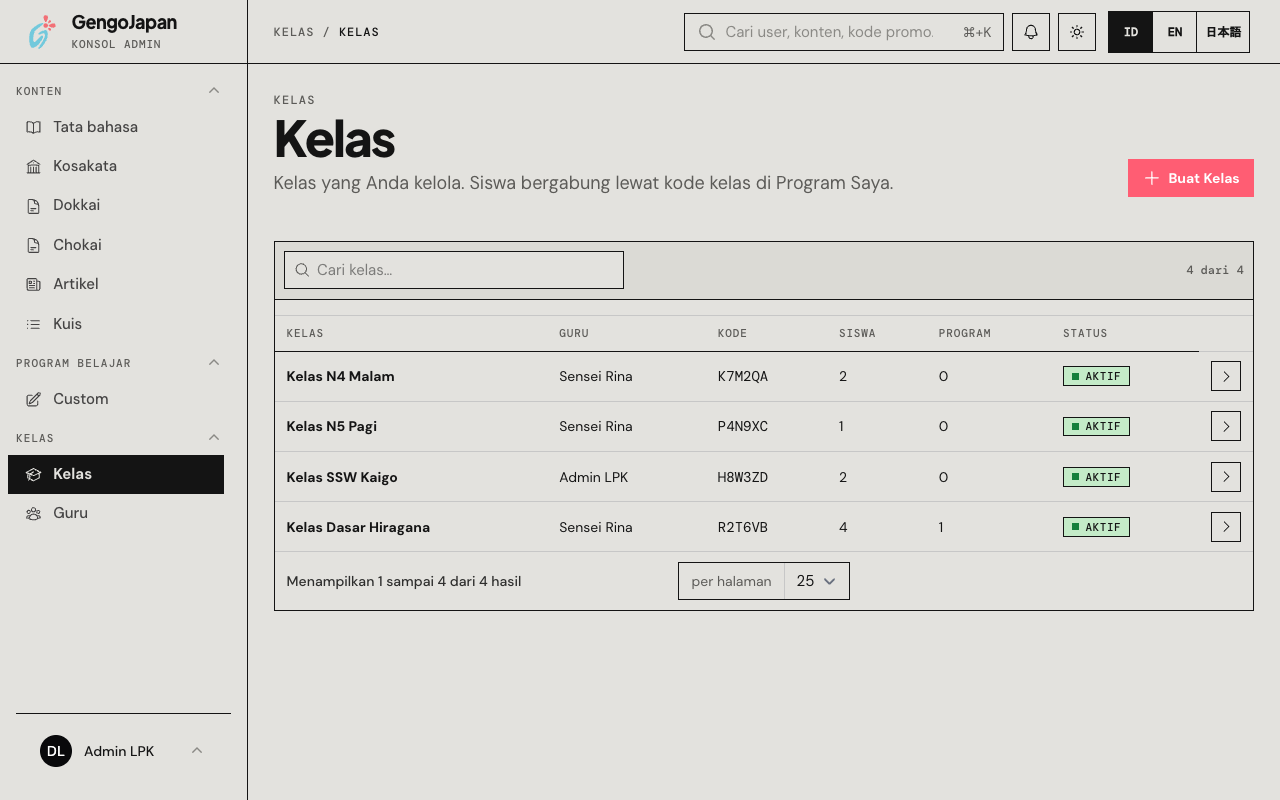Screen dimensions: 1280x800
Task: Click the GengoJapan logo icon
Action: coord(42,32)
